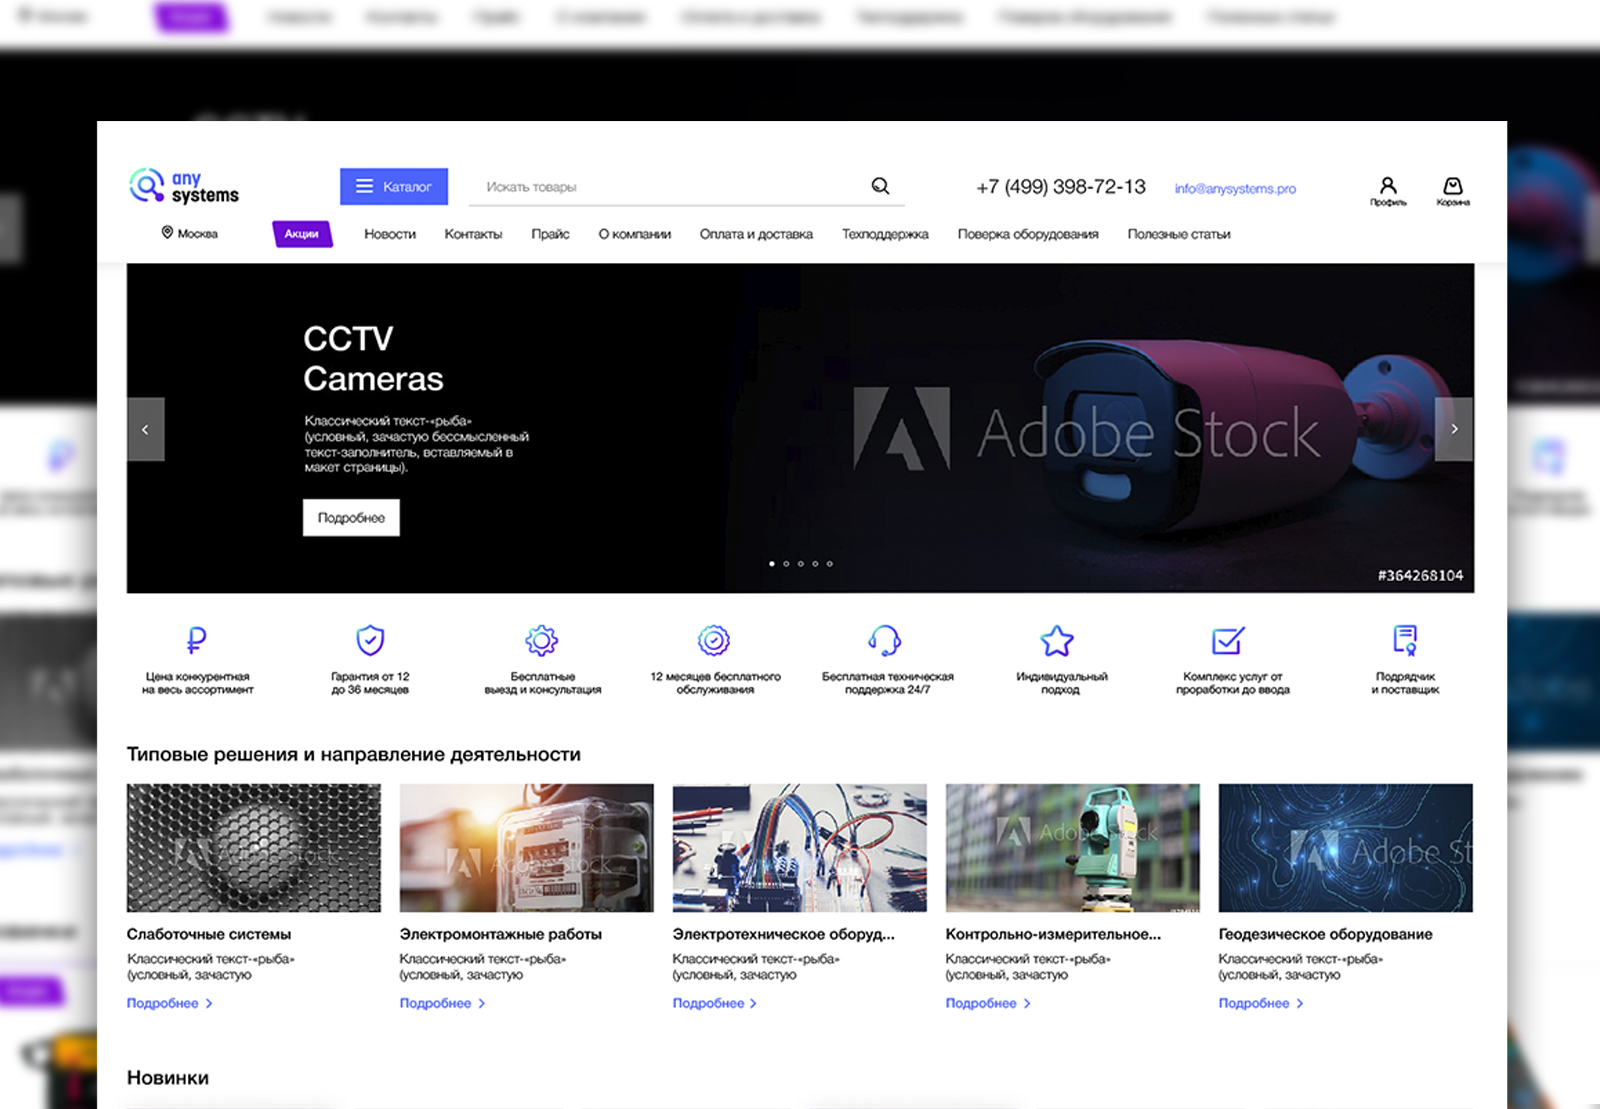The image size is (1600, 1109).
Task: Open the Контрольно-измерительное thumbnail image
Action: pyautogui.click(x=1073, y=848)
